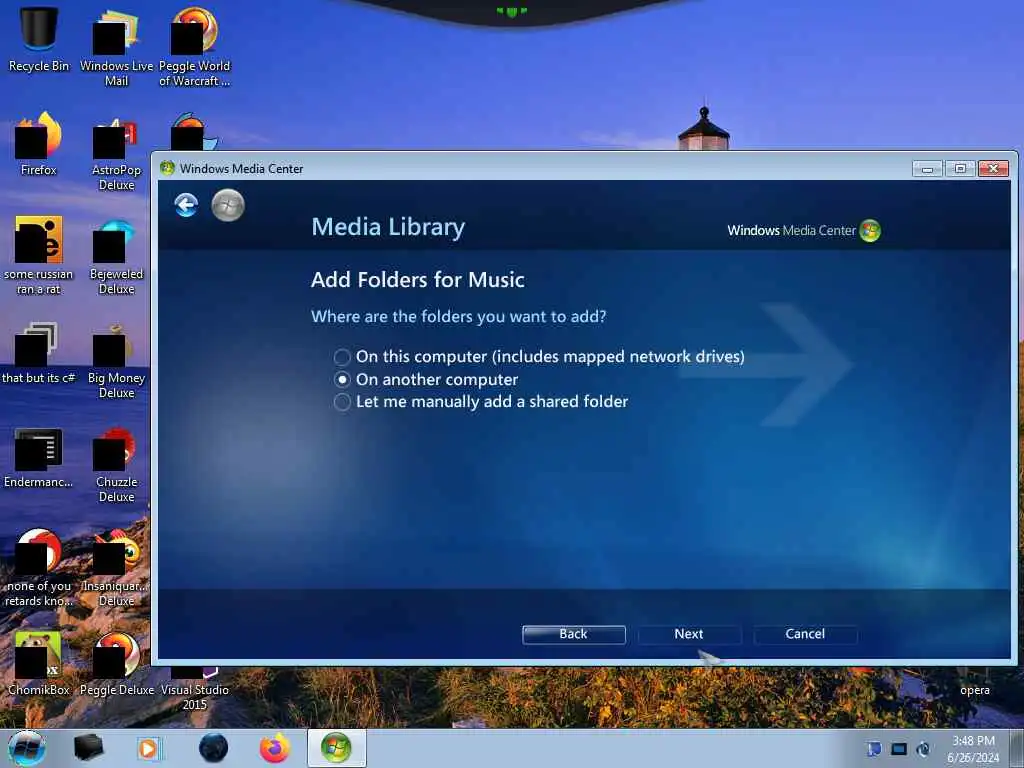Open Big Money Deluxe desktop shortcut
This screenshot has height=768, width=1024.
click(116, 361)
